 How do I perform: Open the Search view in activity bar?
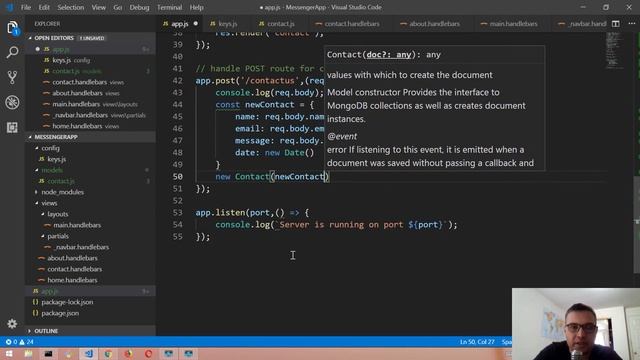12,52
